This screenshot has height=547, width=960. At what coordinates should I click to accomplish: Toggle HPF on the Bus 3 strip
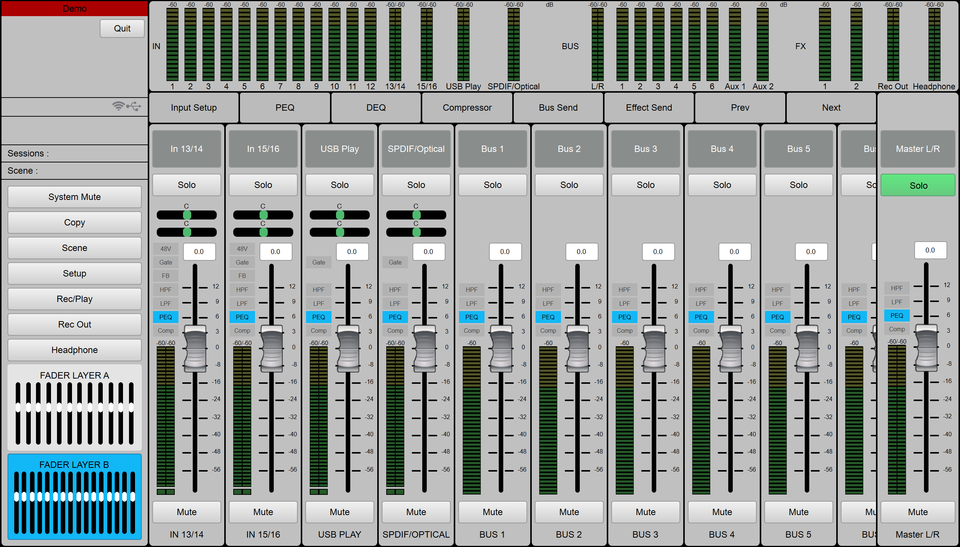pos(624,290)
